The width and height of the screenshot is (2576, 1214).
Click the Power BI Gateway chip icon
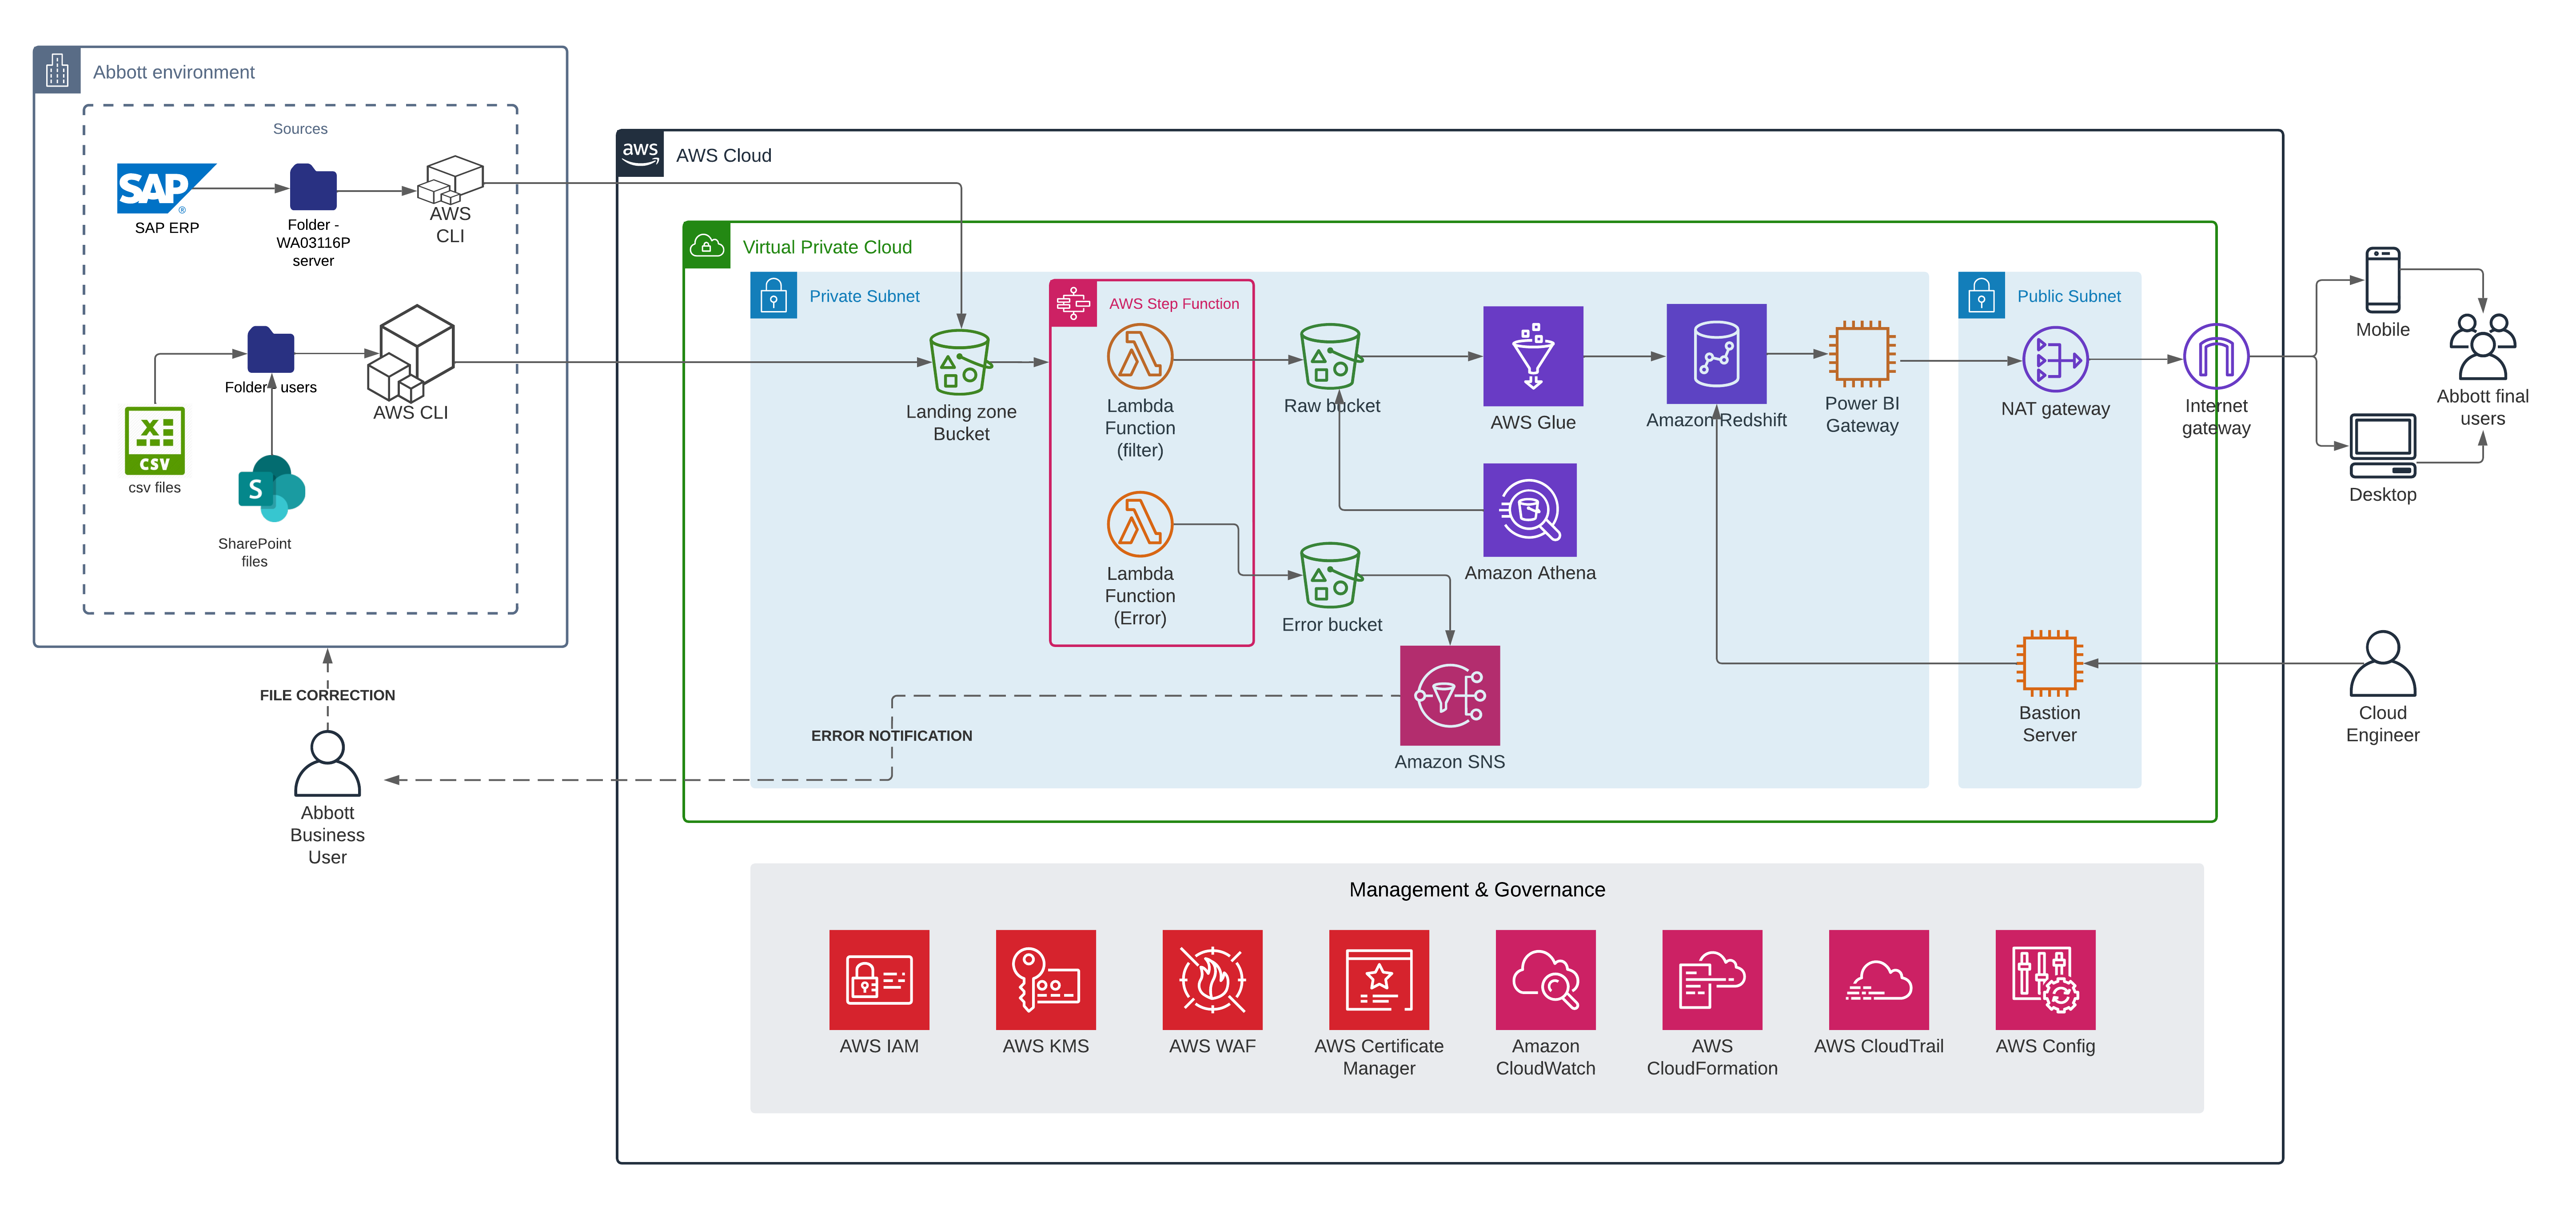pos(1862,354)
